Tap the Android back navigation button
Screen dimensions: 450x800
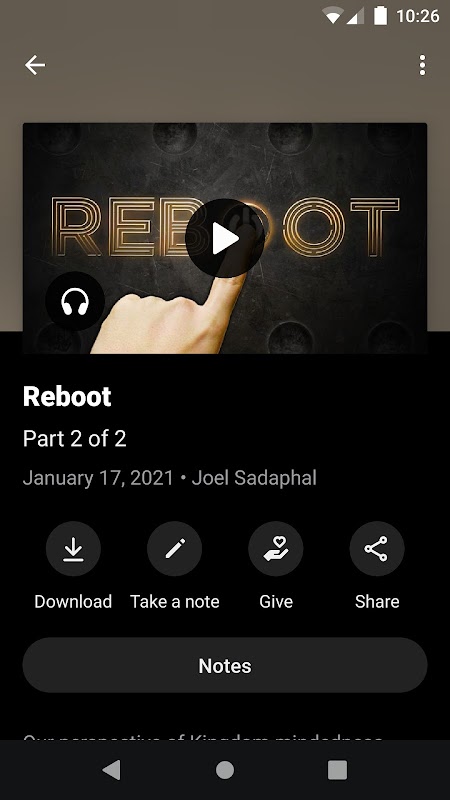pos(112,770)
